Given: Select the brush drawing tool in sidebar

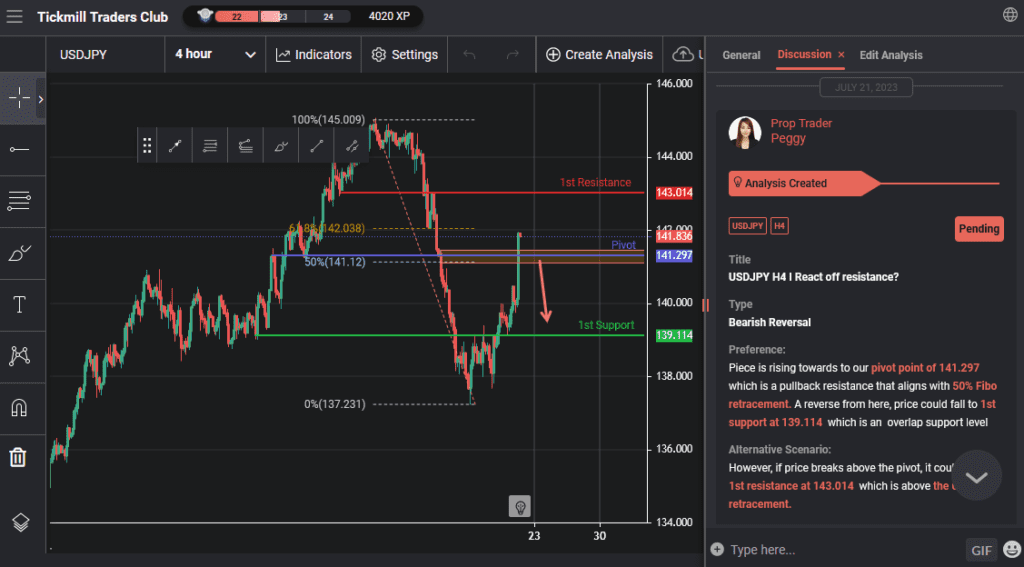Looking at the screenshot, I should (x=19, y=253).
